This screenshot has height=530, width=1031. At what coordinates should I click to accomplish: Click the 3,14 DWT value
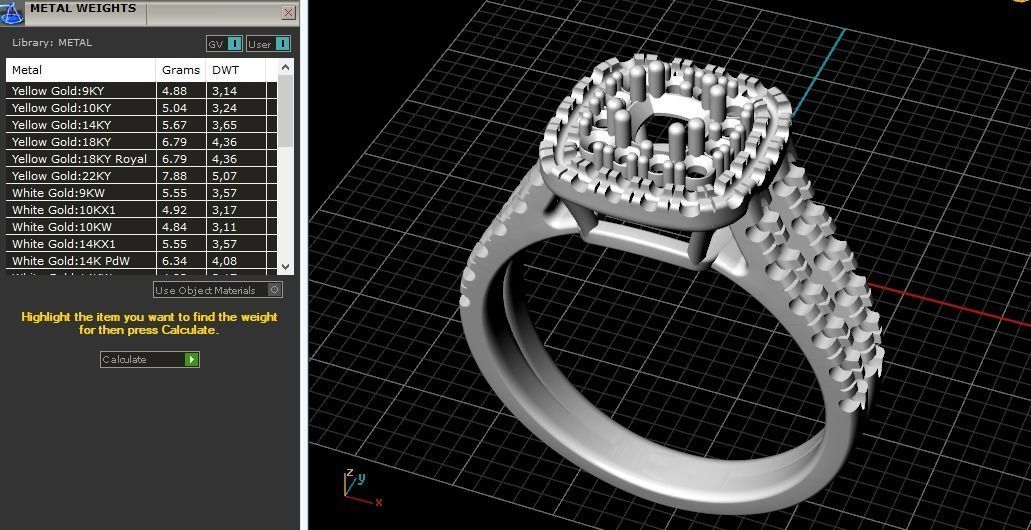224,91
